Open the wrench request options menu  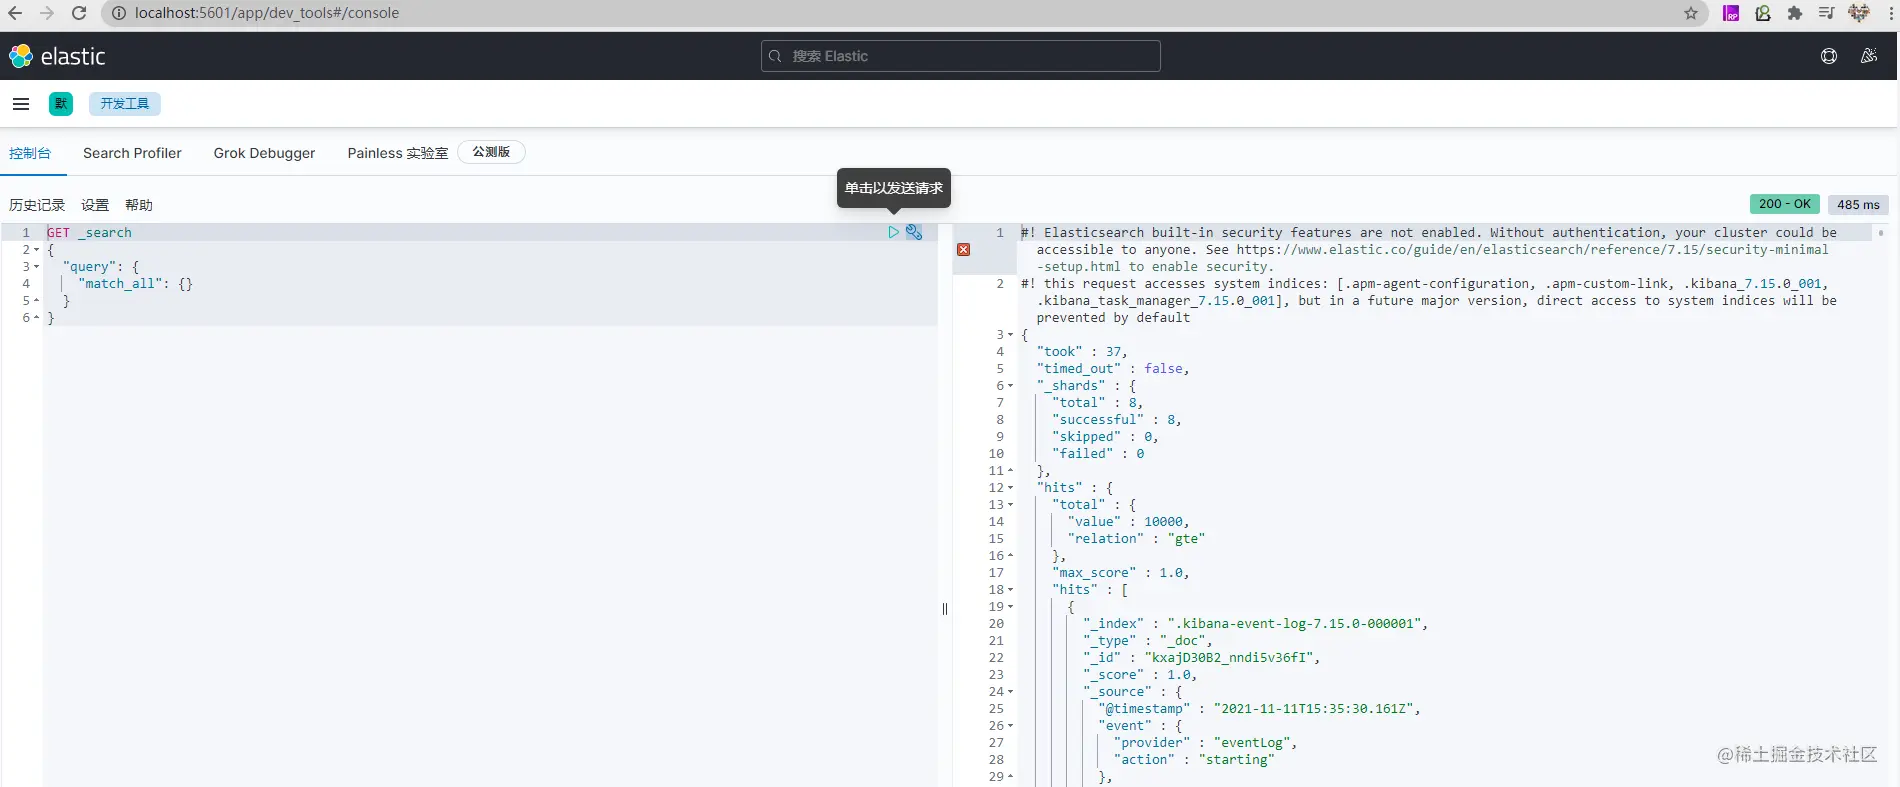click(914, 232)
